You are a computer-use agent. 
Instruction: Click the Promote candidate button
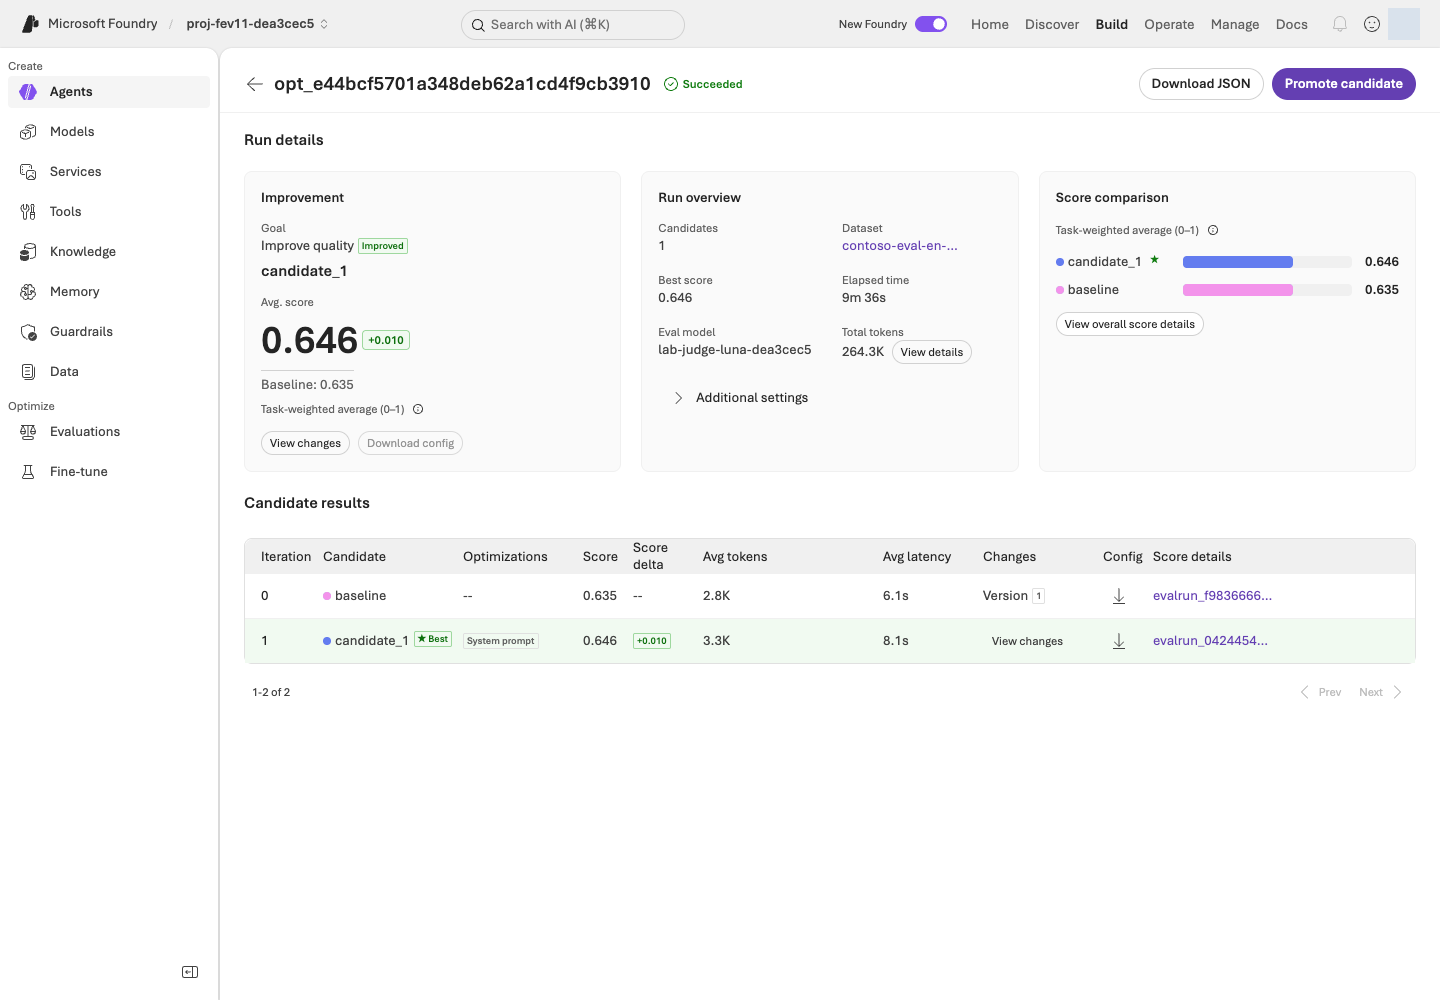(1344, 84)
